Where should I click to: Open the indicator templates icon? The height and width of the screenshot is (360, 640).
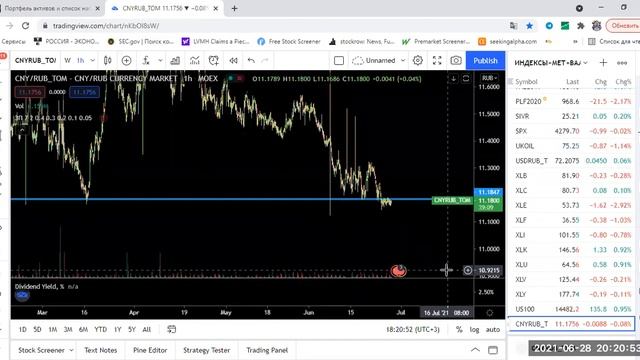195,60
